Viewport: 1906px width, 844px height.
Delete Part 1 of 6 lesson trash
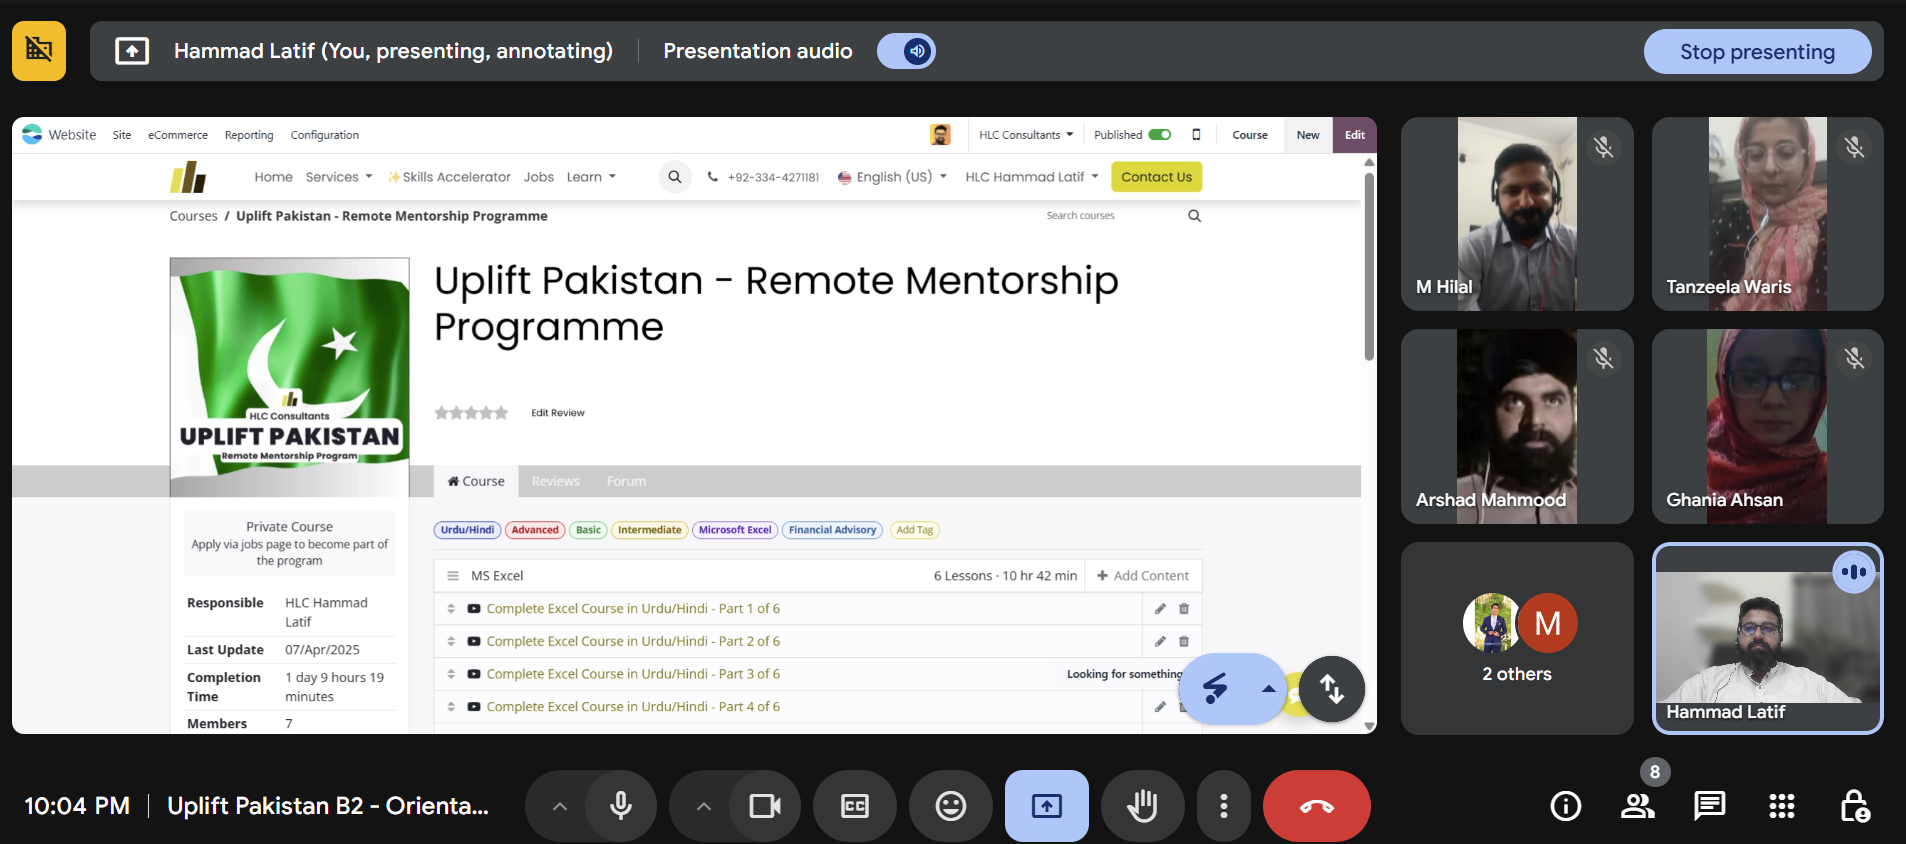click(1184, 609)
